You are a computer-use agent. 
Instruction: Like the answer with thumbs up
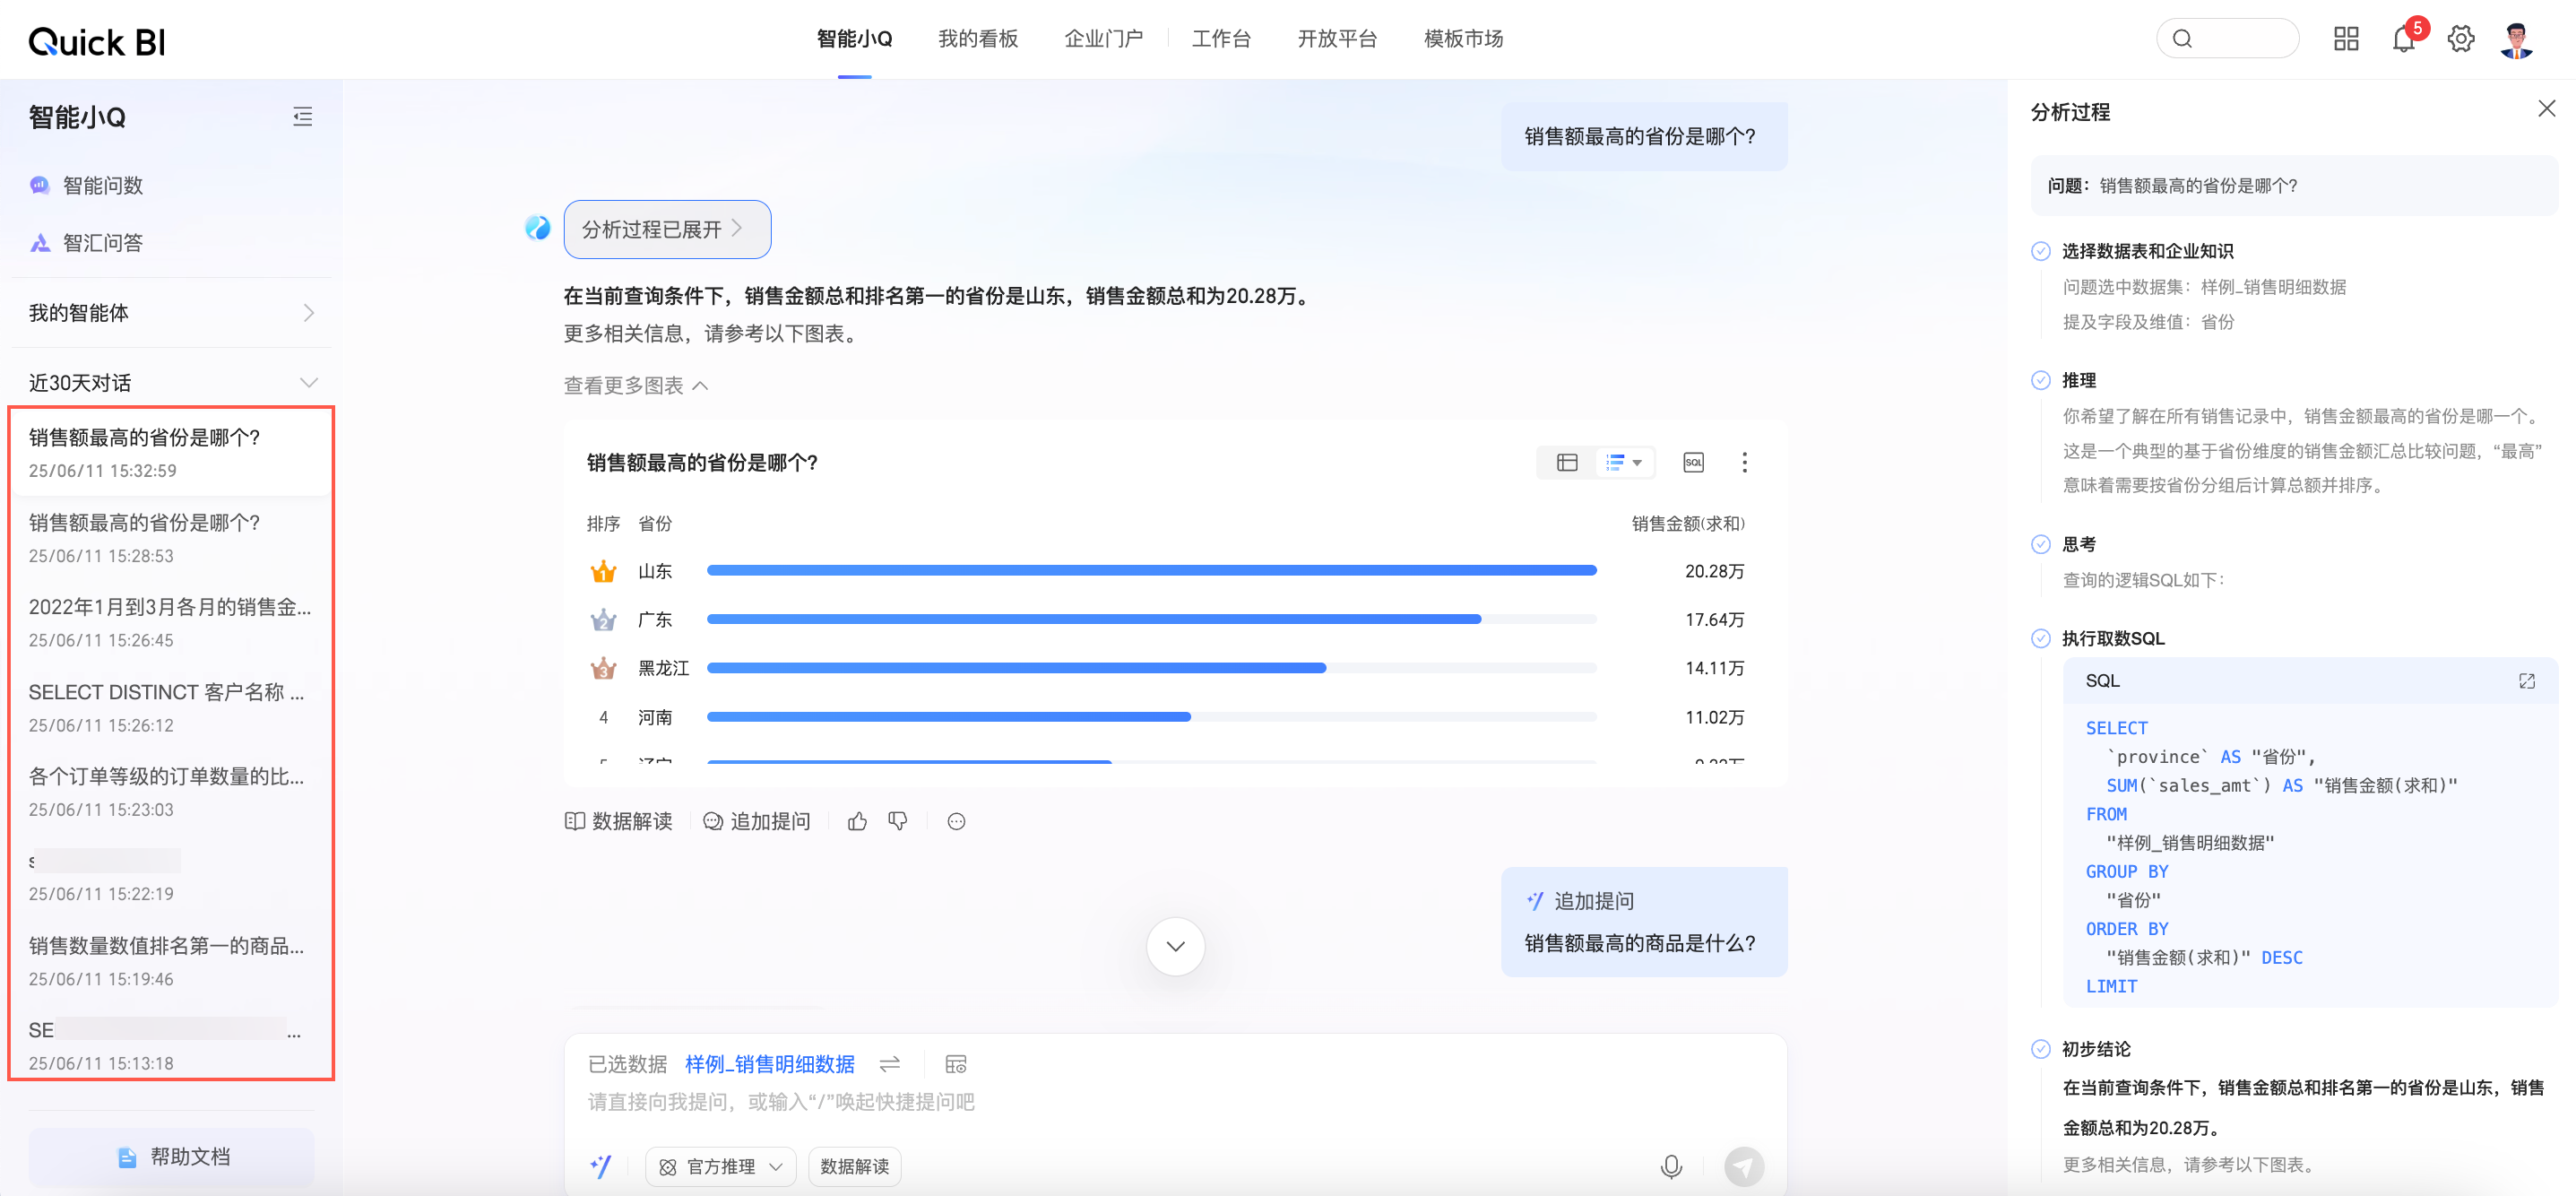(857, 821)
